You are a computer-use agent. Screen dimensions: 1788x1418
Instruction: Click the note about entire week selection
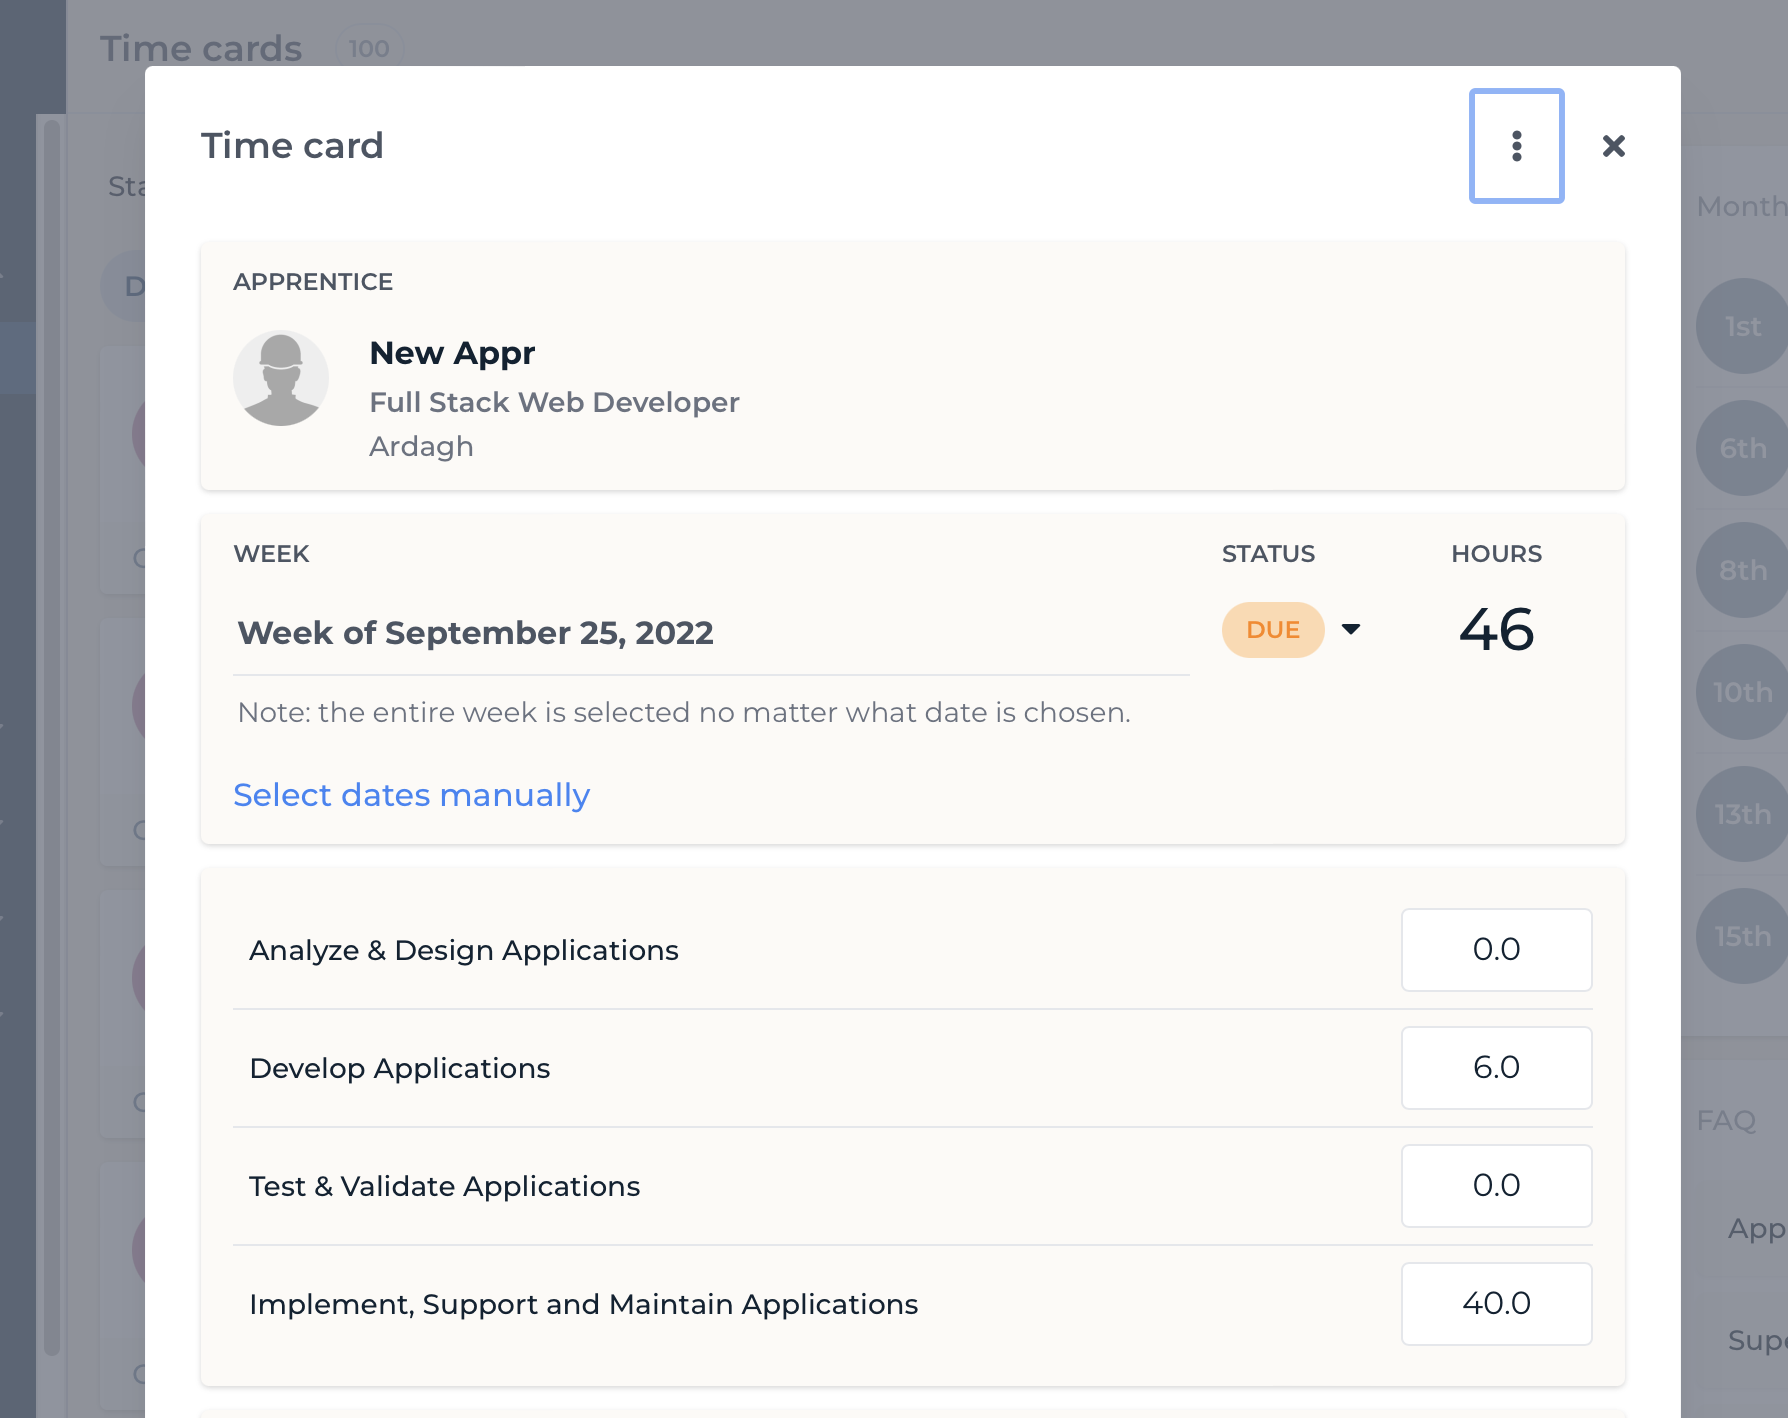(x=684, y=712)
